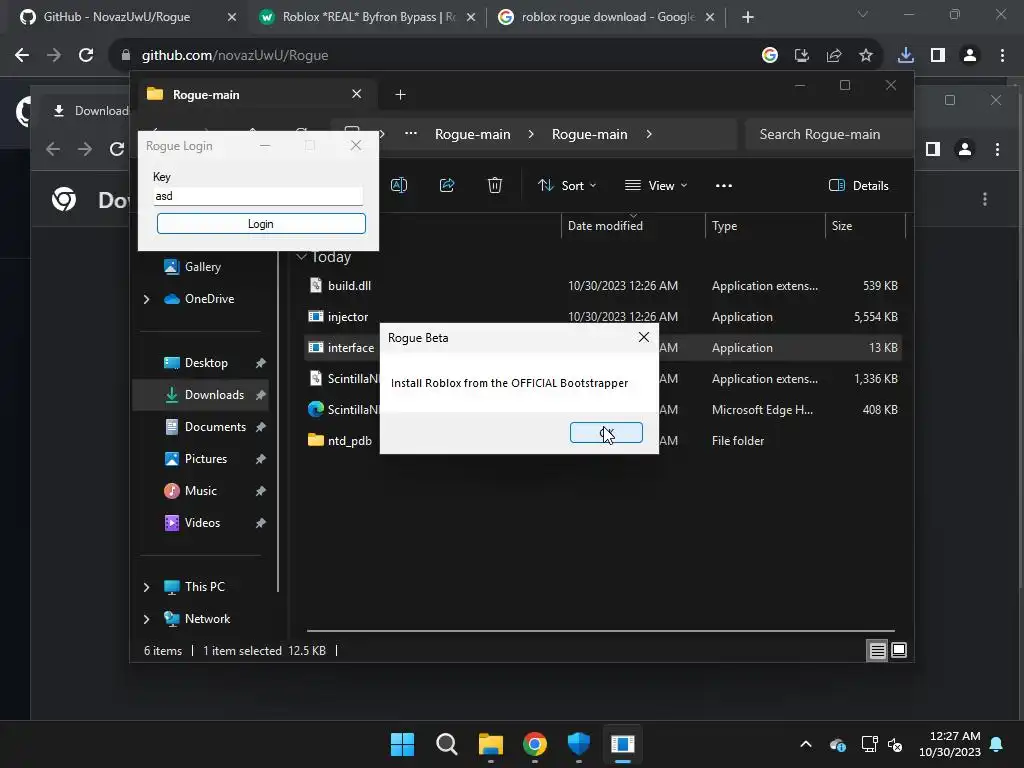Switch to the details list view layout
The width and height of the screenshot is (1024, 768).
click(877, 650)
